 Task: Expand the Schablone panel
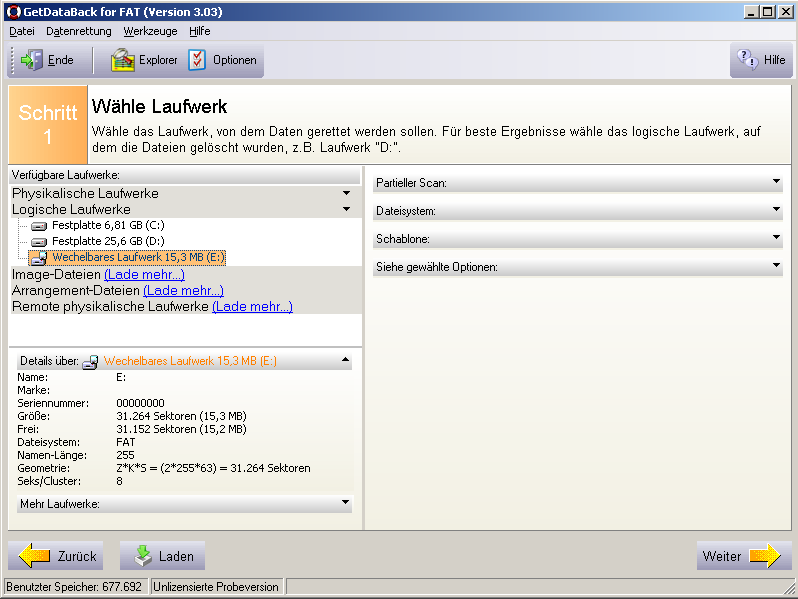[776, 238]
